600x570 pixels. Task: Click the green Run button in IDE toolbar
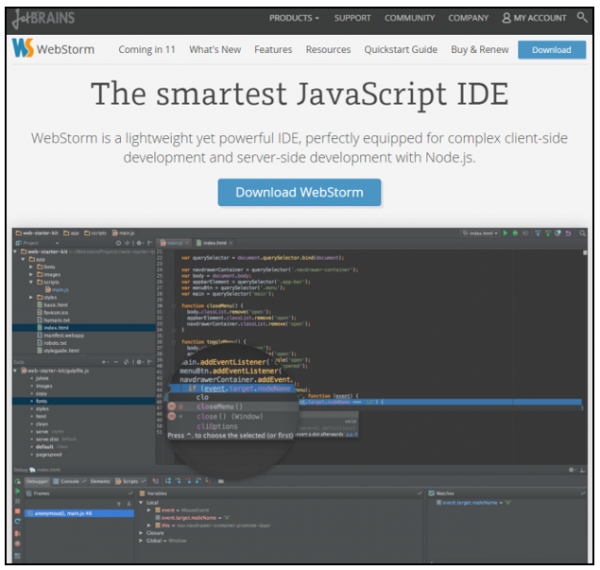[505, 233]
